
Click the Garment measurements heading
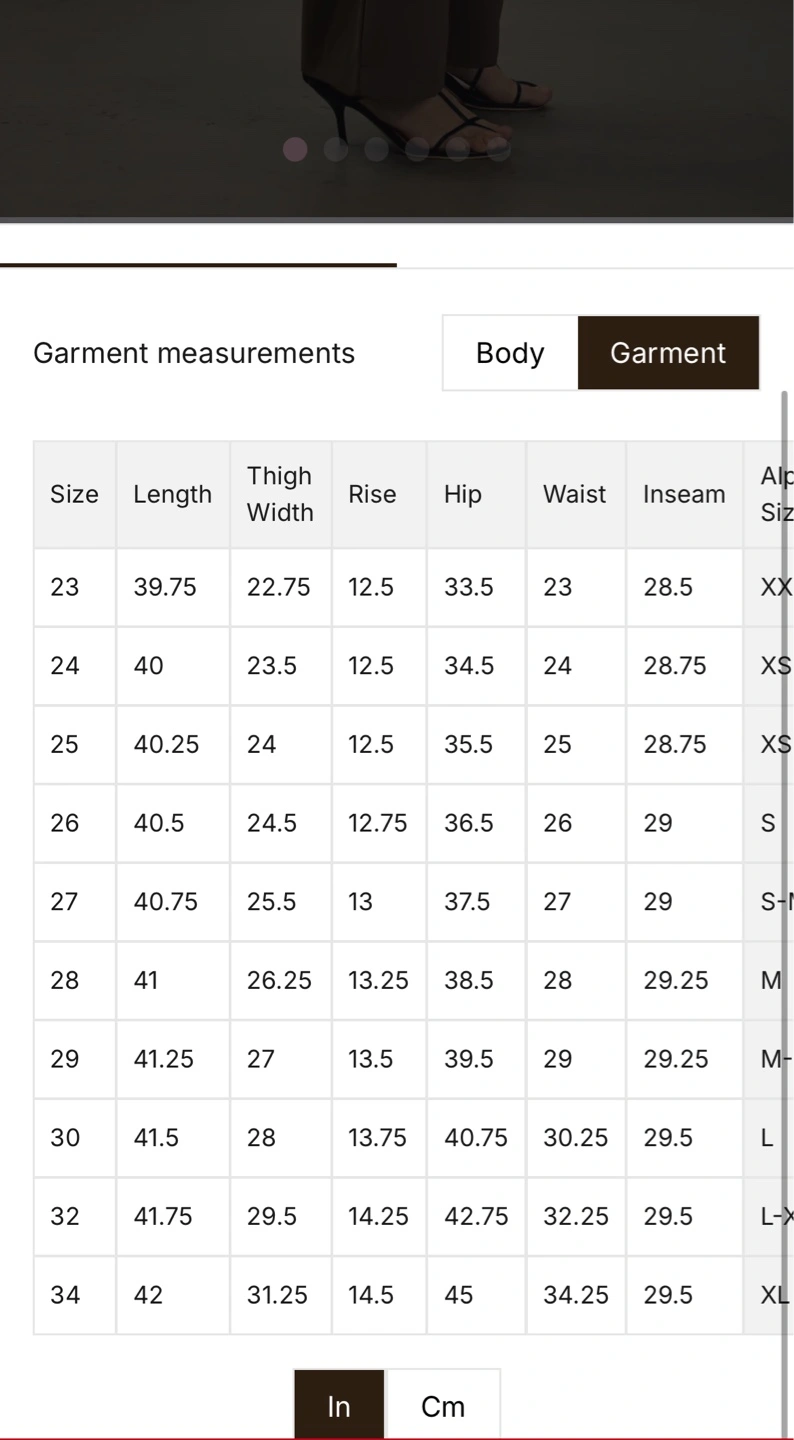194,353
